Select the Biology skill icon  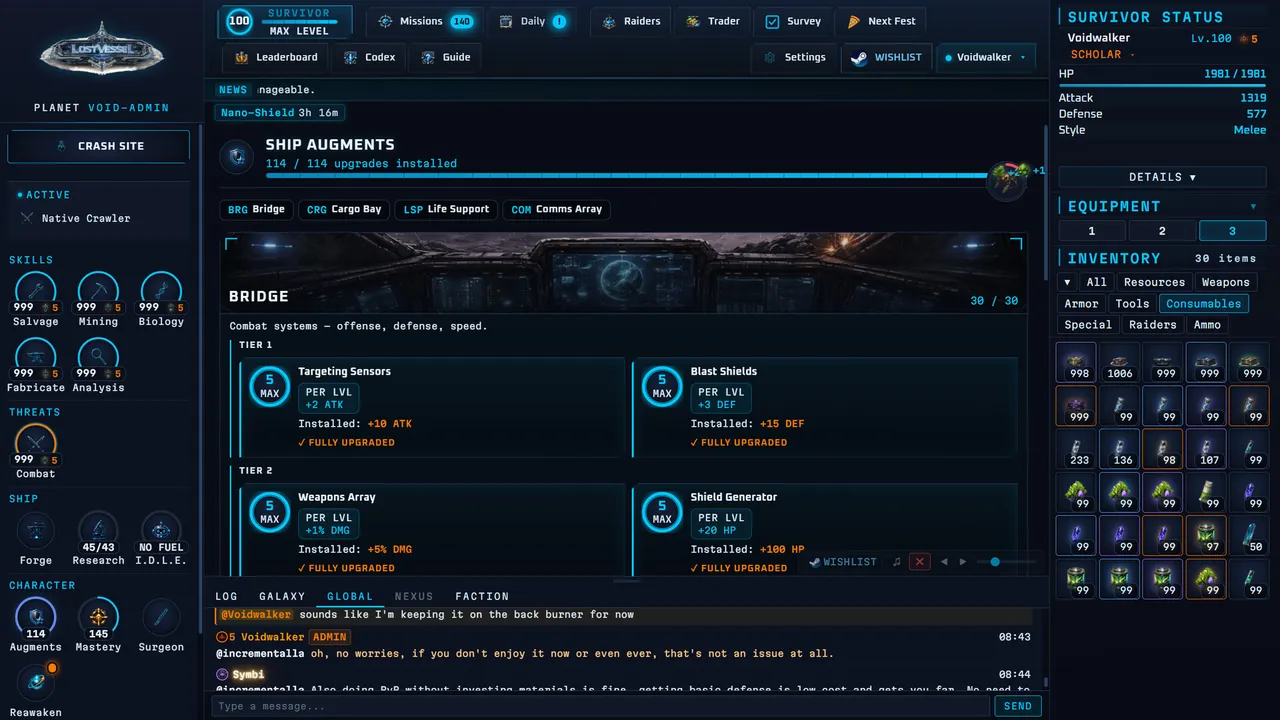point(161,293)
